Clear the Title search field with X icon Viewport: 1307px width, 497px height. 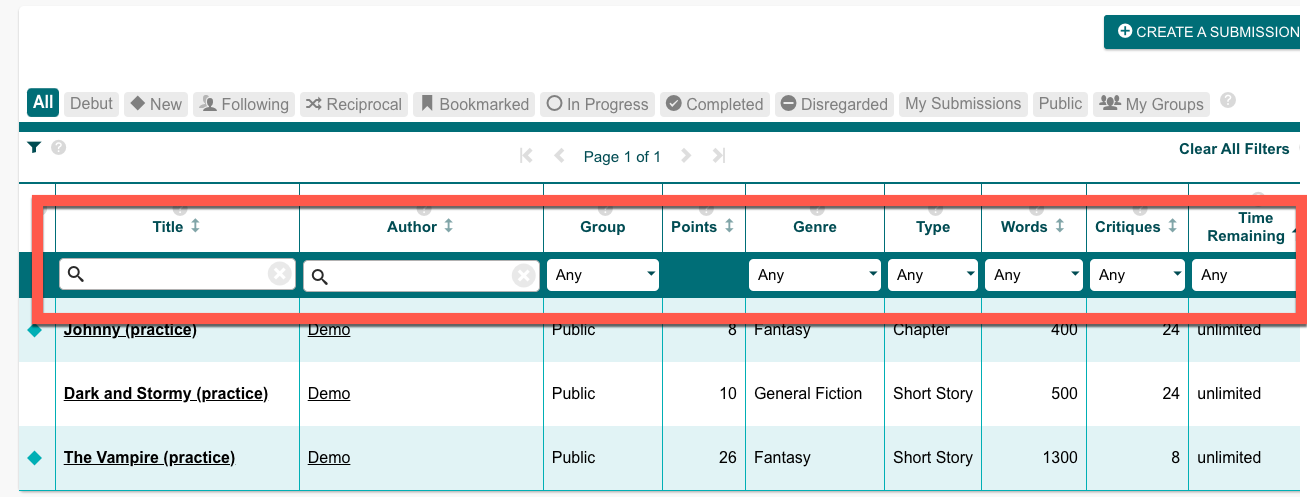click(280, 274)
